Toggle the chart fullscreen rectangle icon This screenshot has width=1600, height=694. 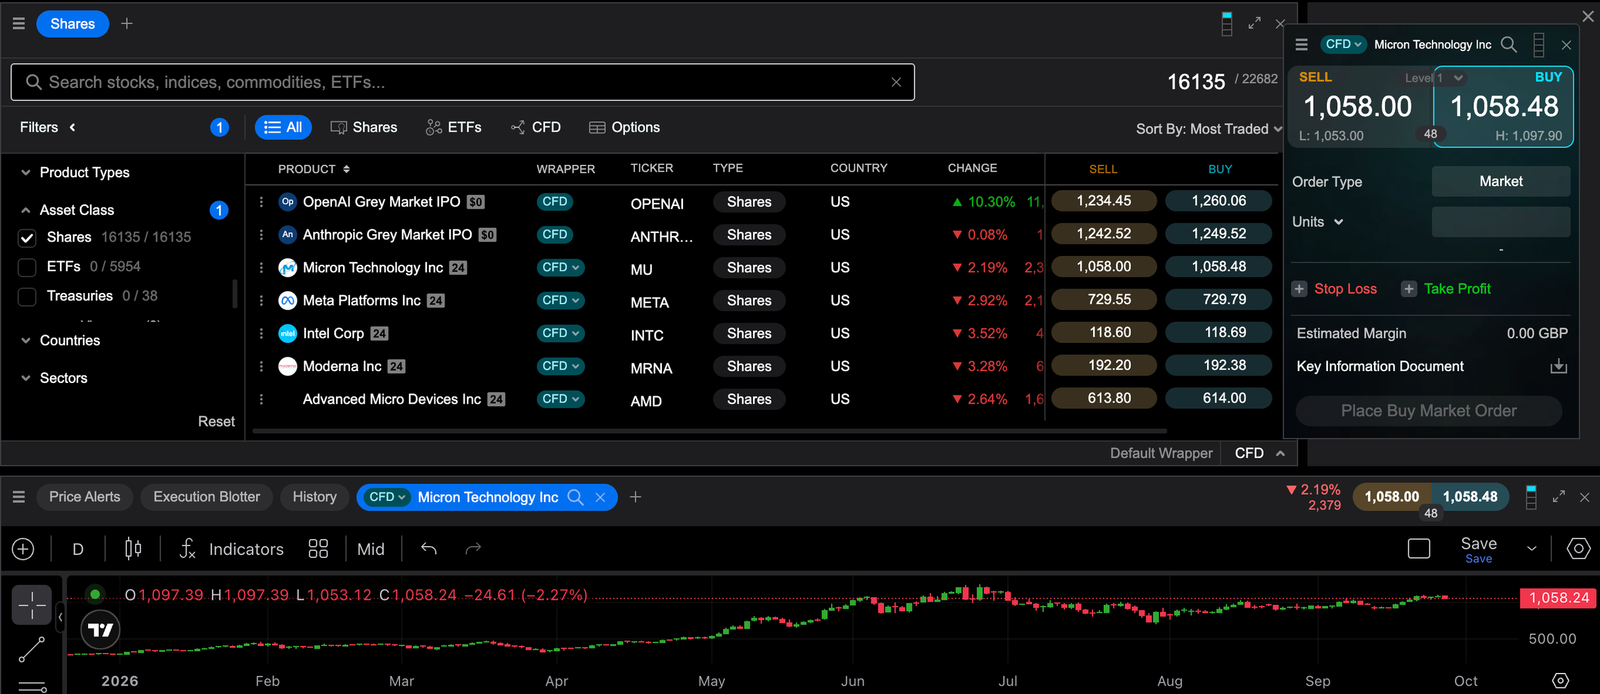coord(1419,548)
